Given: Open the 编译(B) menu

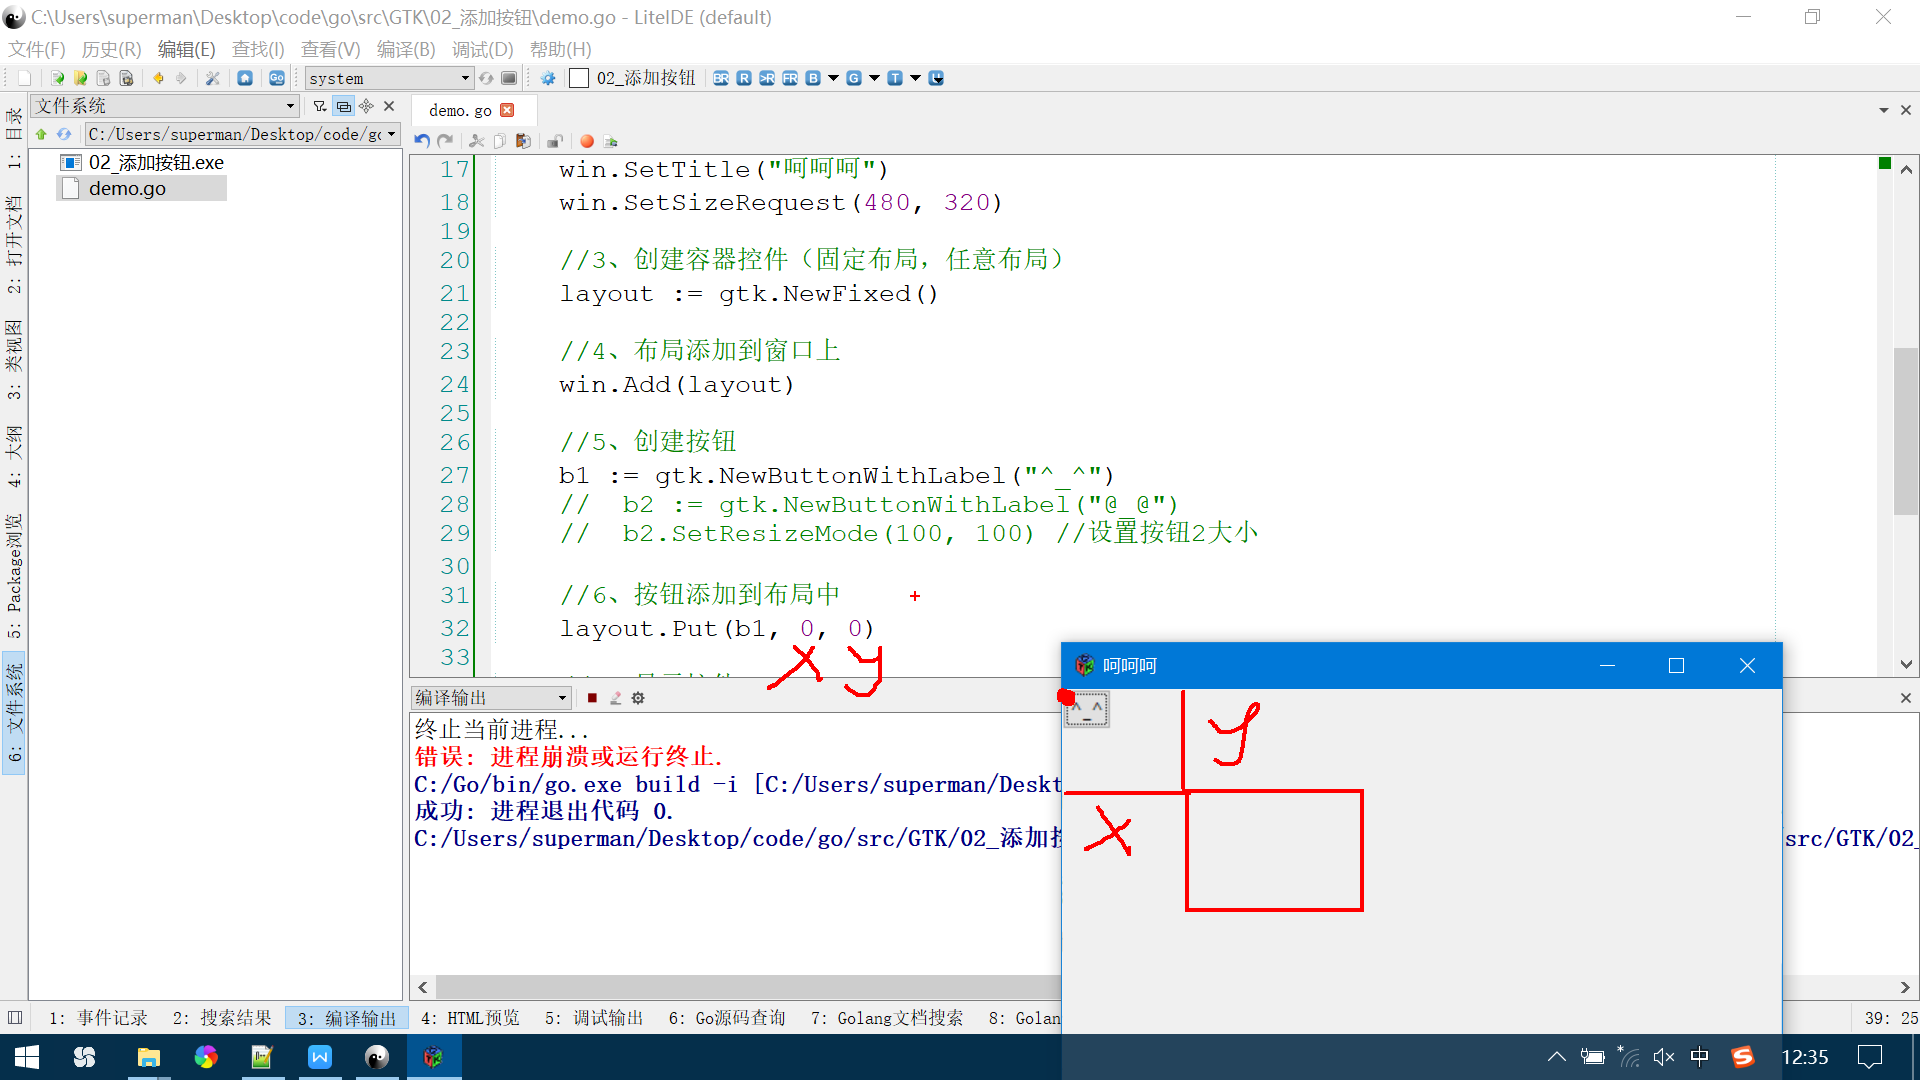Looking at the screenshot, I should [x=405, y=49].
